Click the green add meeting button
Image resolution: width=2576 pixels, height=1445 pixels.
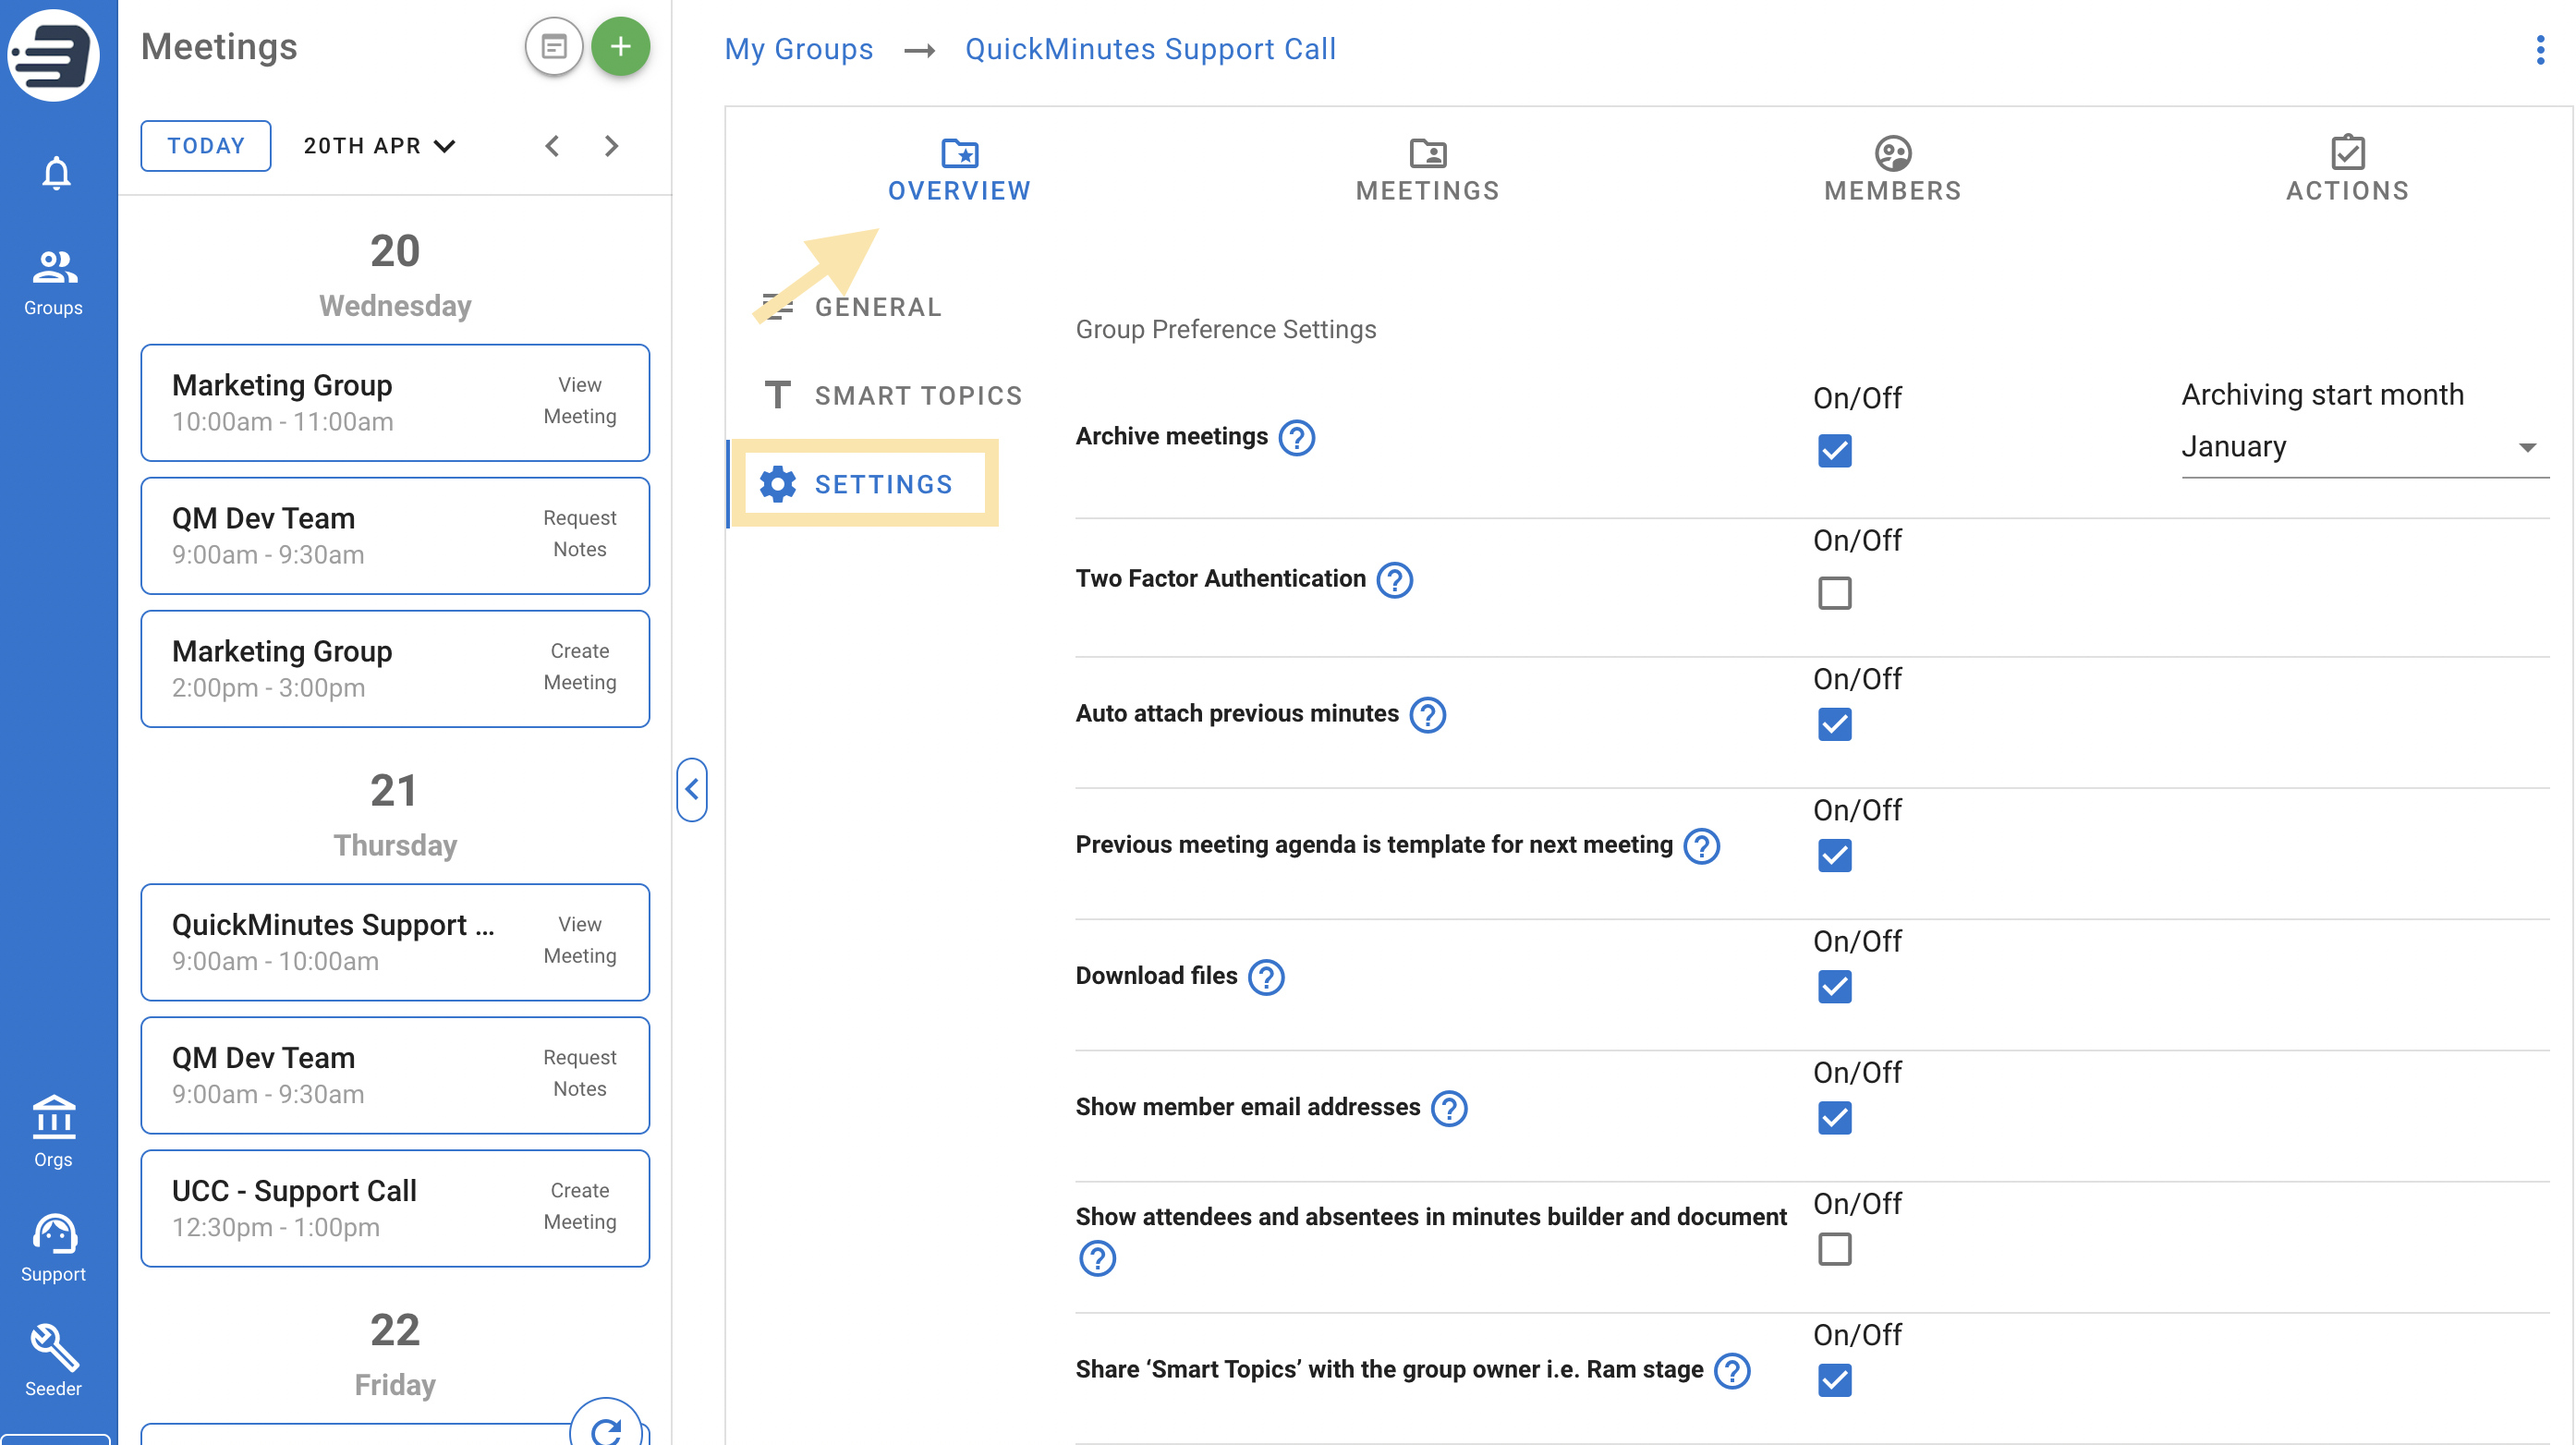coord(620,46)
